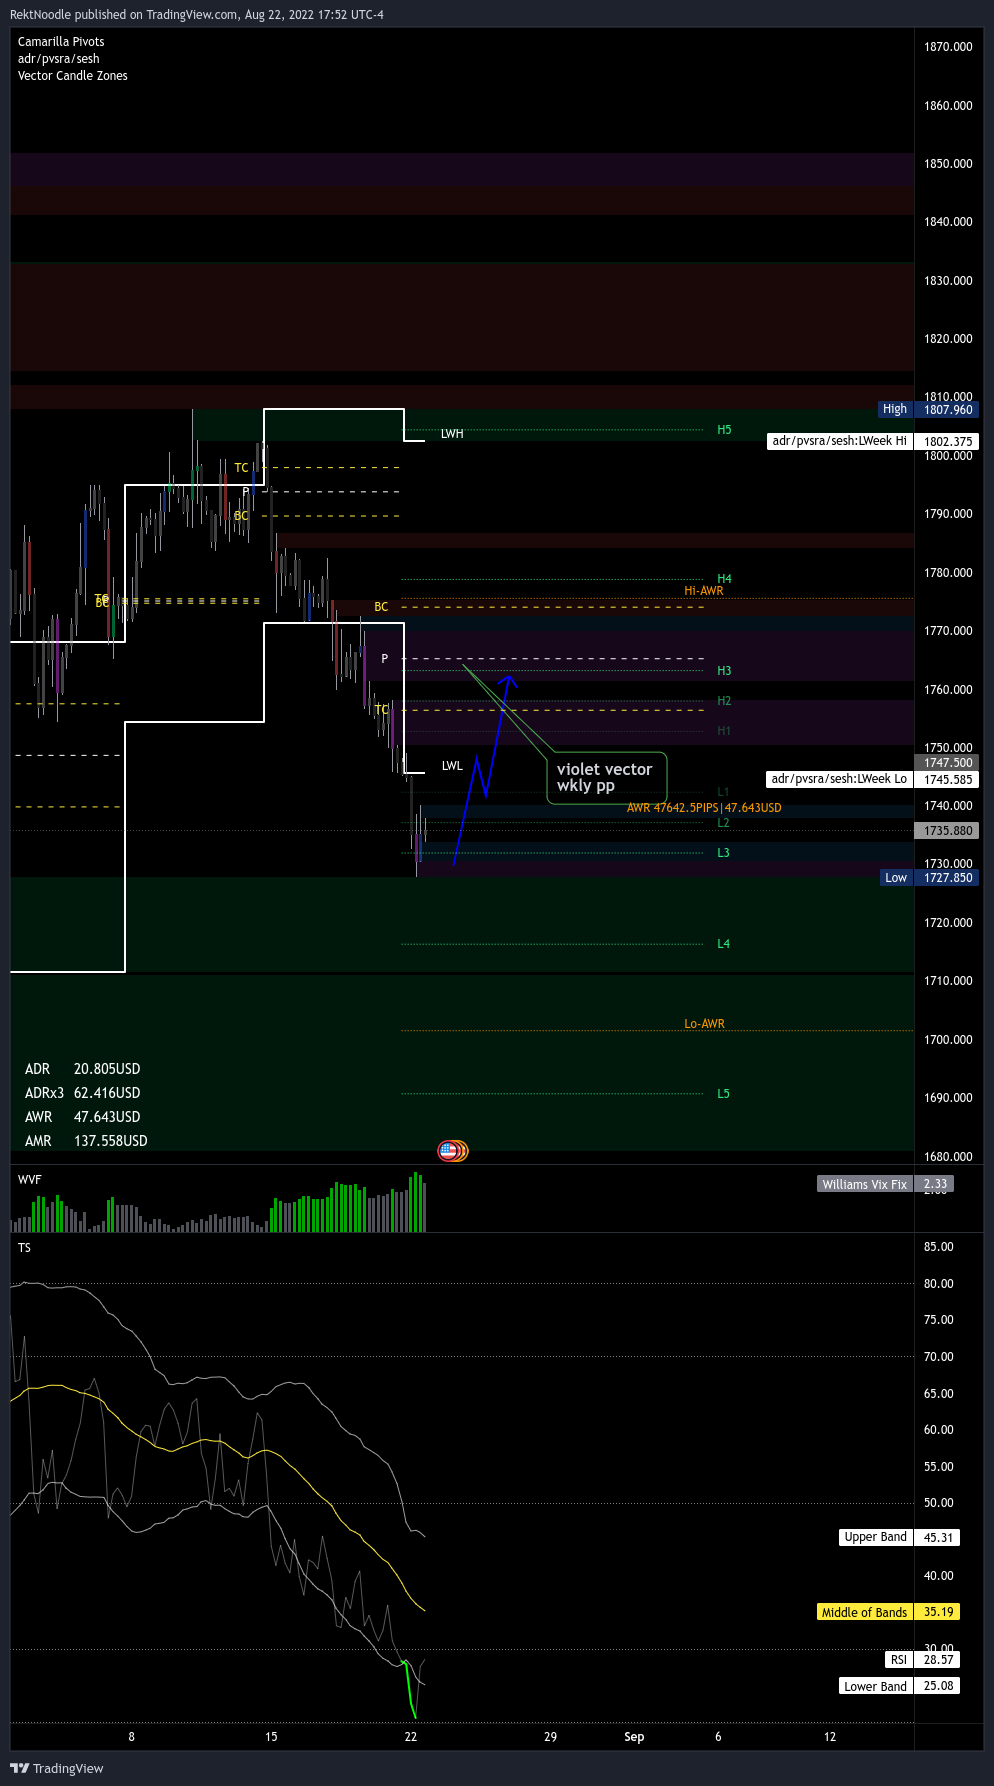Click the 1747.500 gray price tag
Image resolution: width=994 pixels, height=1786 pixels.
coord(948,763)
